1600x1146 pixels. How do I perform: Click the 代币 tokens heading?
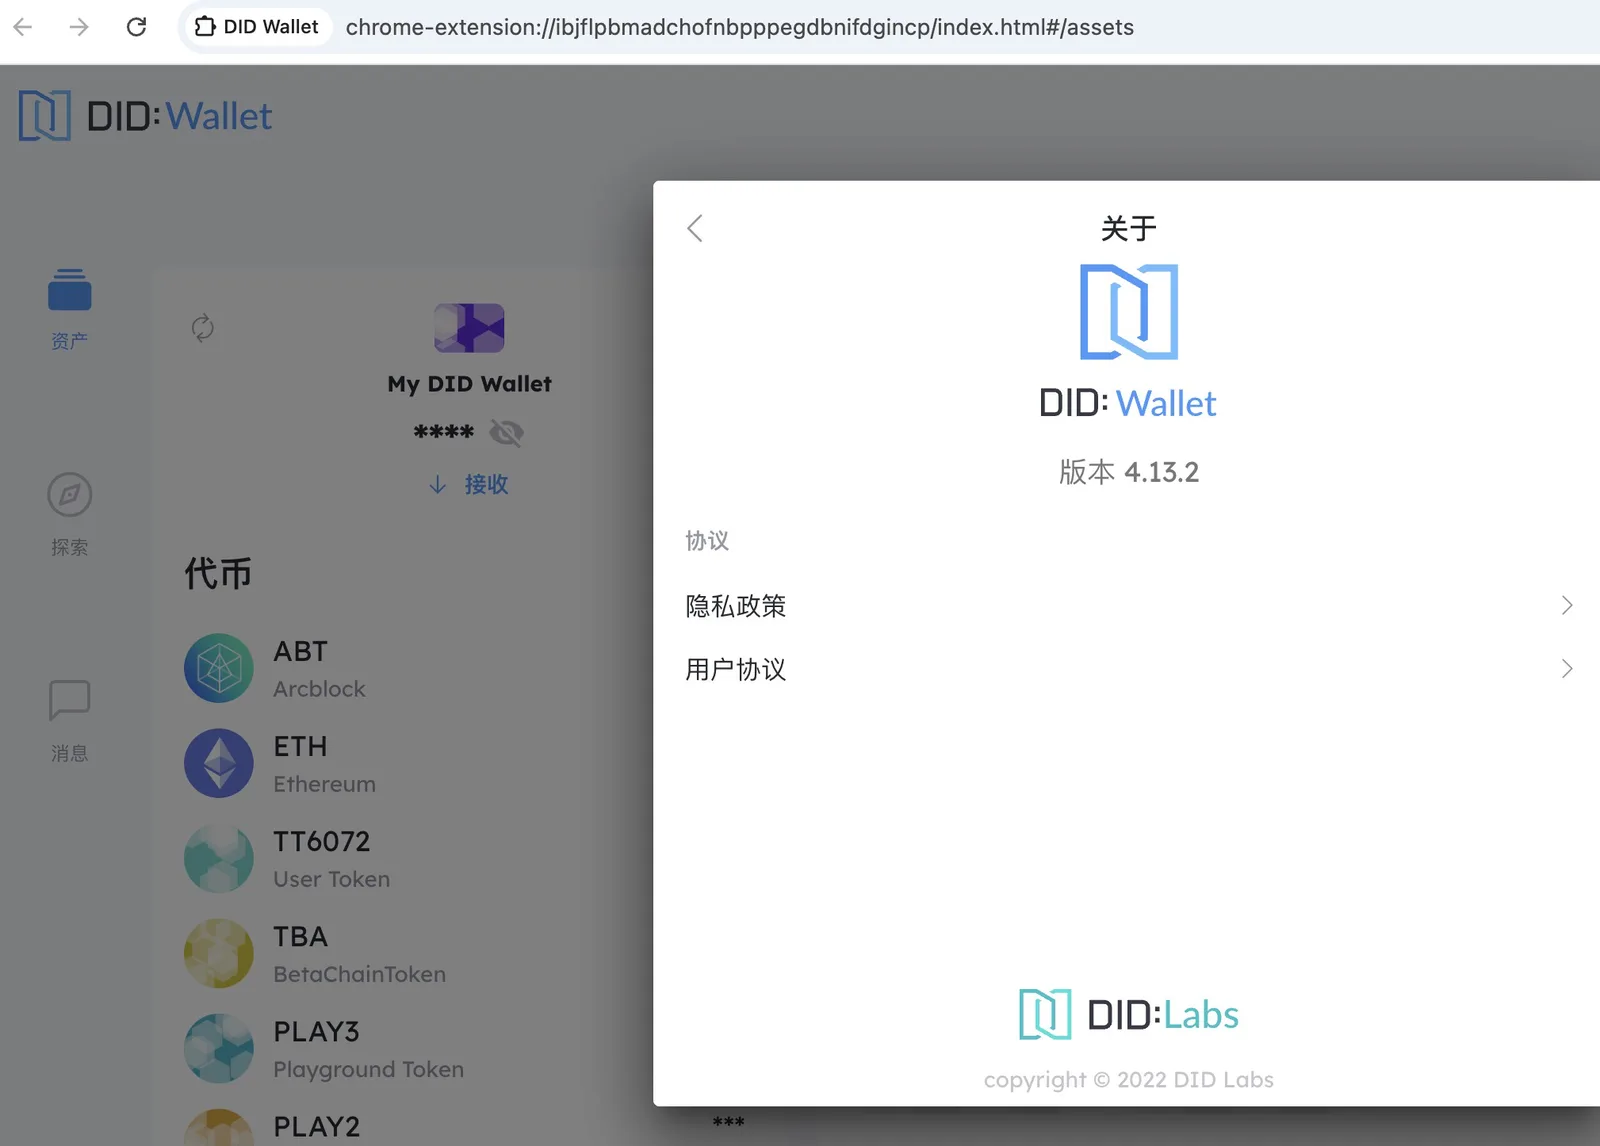(x=218, y=573)
